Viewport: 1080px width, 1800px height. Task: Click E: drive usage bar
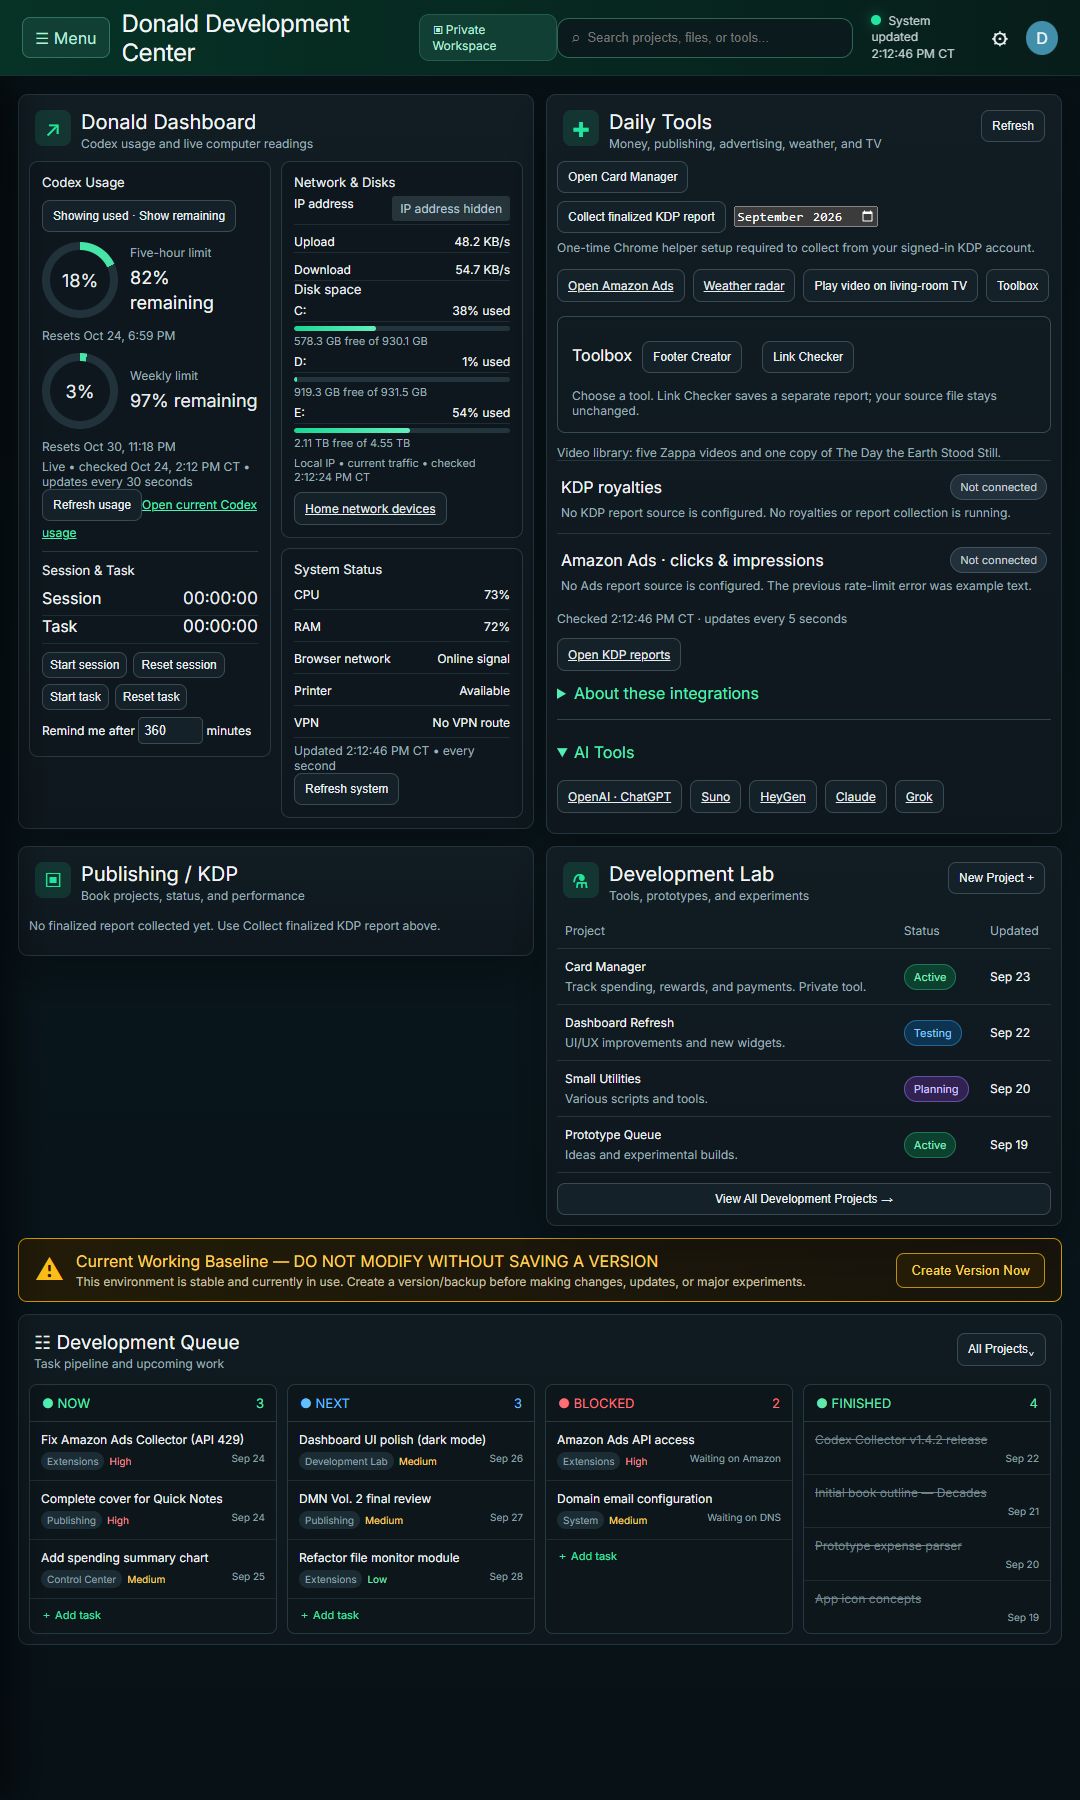click(402, 430)
